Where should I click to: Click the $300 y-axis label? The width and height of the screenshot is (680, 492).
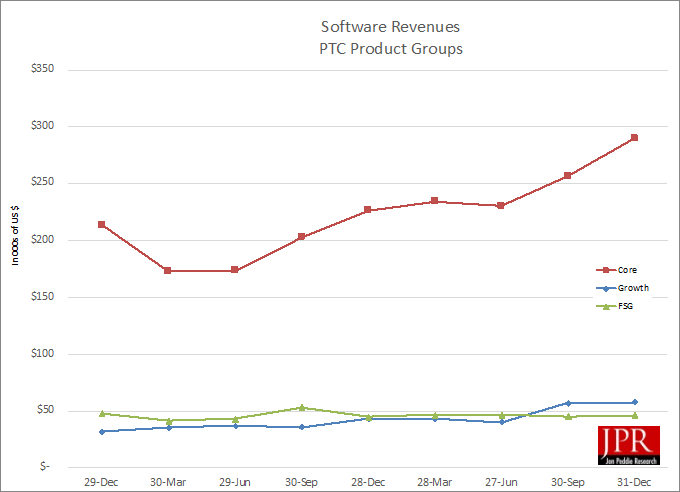pos(42,126)
